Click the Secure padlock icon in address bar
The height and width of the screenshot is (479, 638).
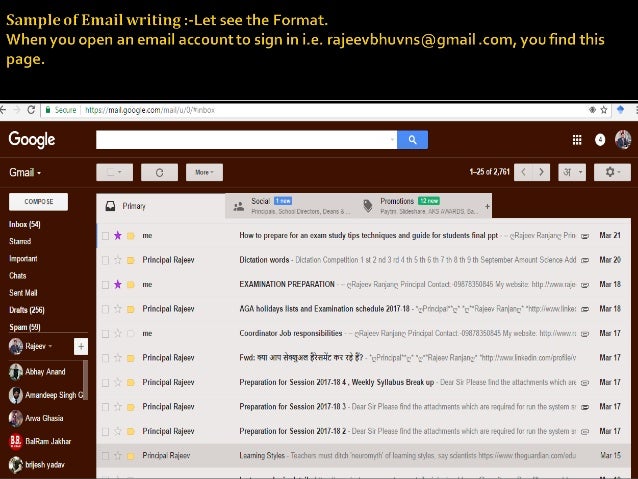[x=48, y=110]
